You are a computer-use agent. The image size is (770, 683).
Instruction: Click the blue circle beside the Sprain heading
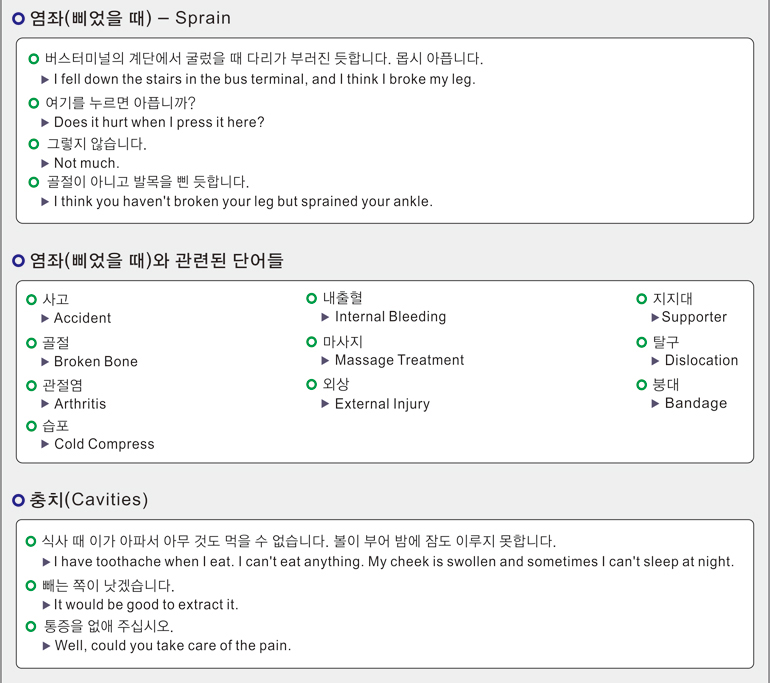[18, 19]
